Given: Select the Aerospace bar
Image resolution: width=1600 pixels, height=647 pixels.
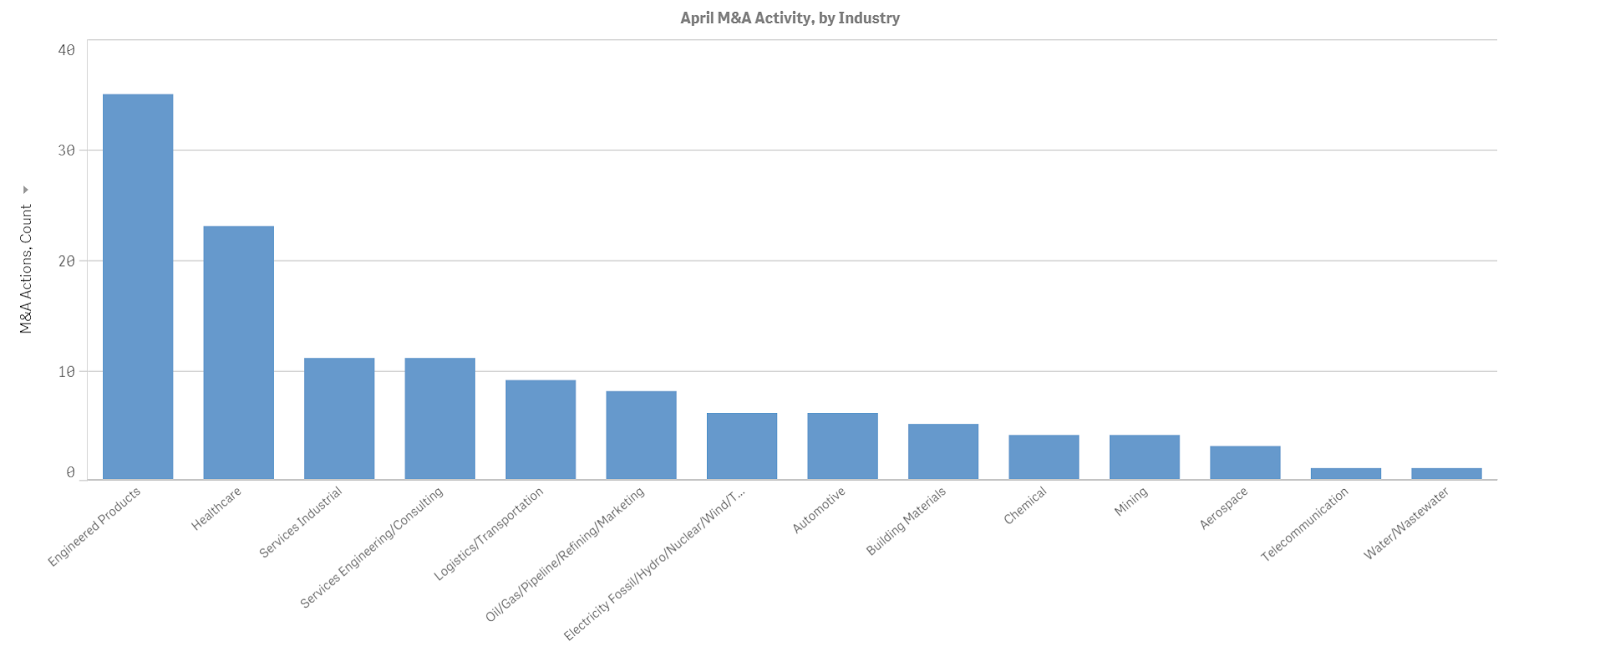Looking at the screenshot, I should point(1245,463).
